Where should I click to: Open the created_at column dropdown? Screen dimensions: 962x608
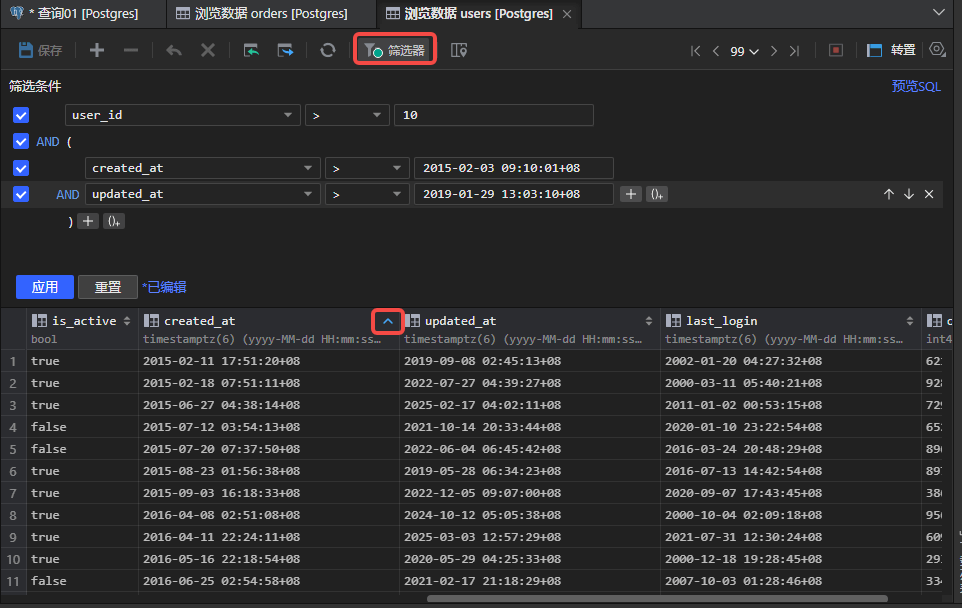pyautogui.click(x=202, y=168)
